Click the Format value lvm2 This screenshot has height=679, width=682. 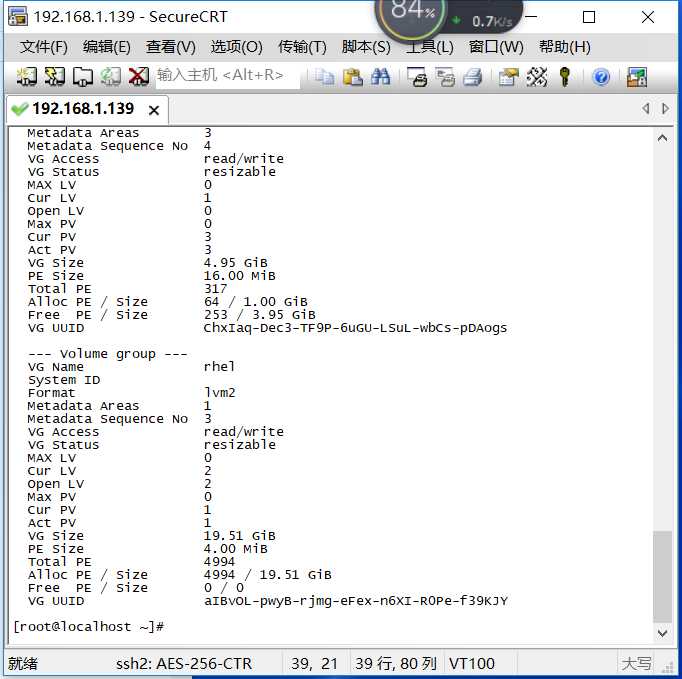point(220,393)
